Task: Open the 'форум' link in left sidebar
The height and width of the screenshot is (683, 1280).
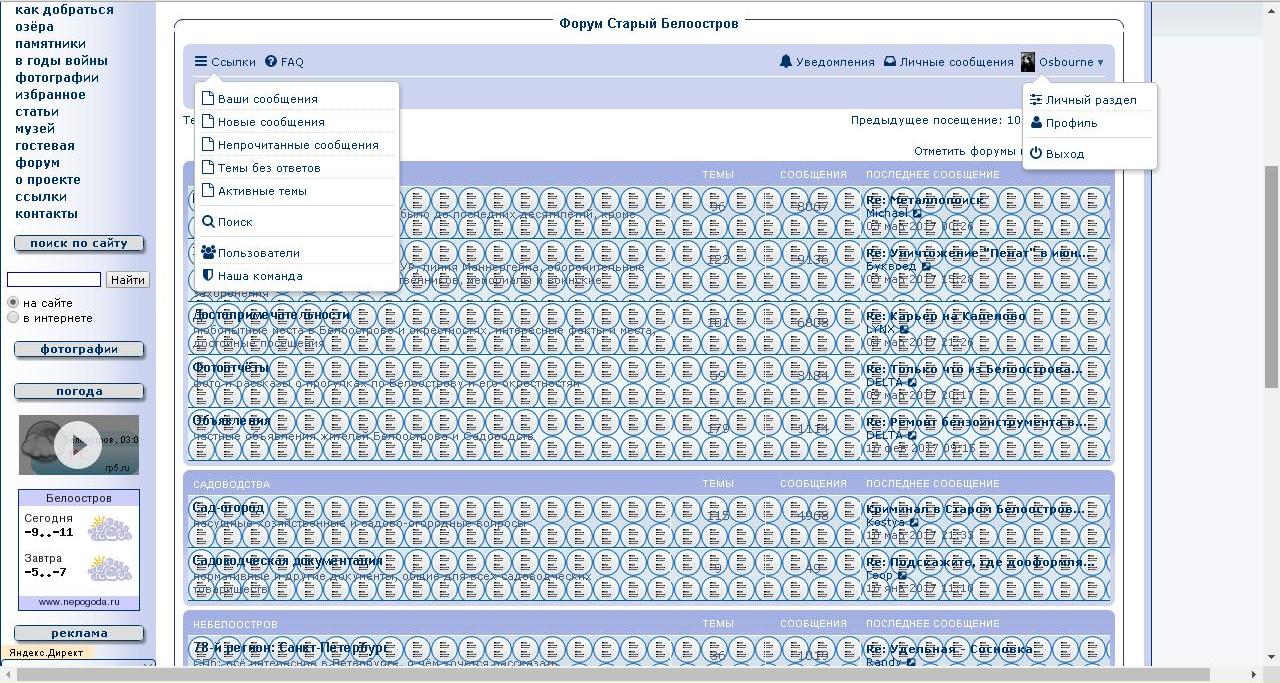Action: [38, 162]
